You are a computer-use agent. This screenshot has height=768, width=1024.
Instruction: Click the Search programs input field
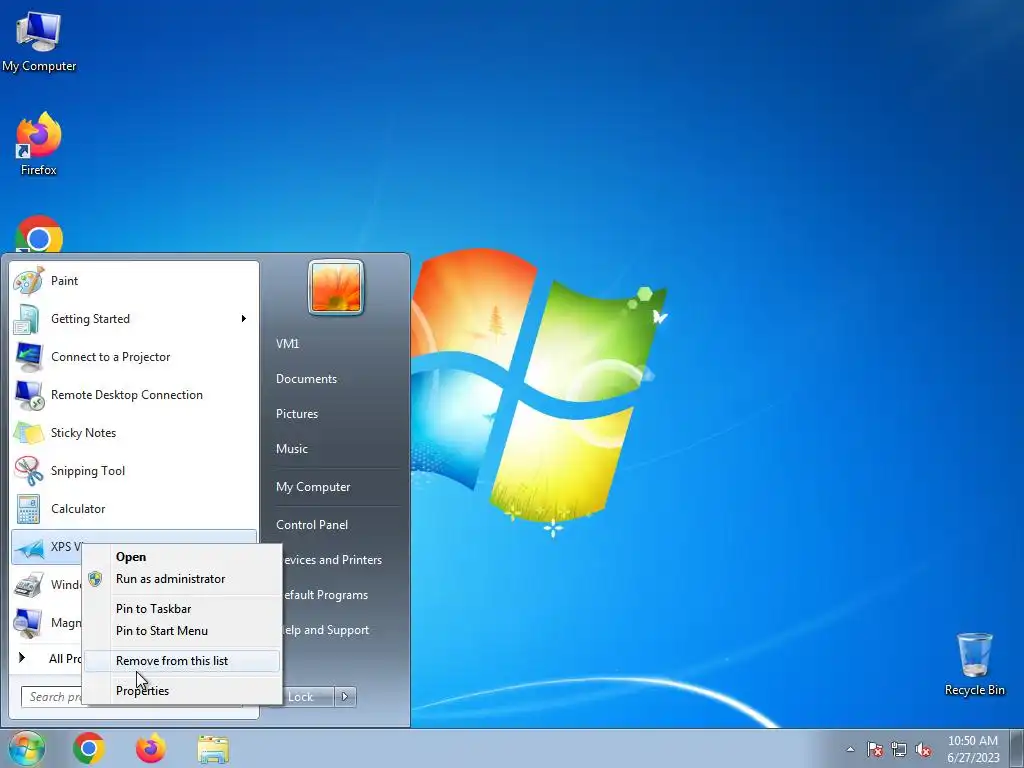52,697
